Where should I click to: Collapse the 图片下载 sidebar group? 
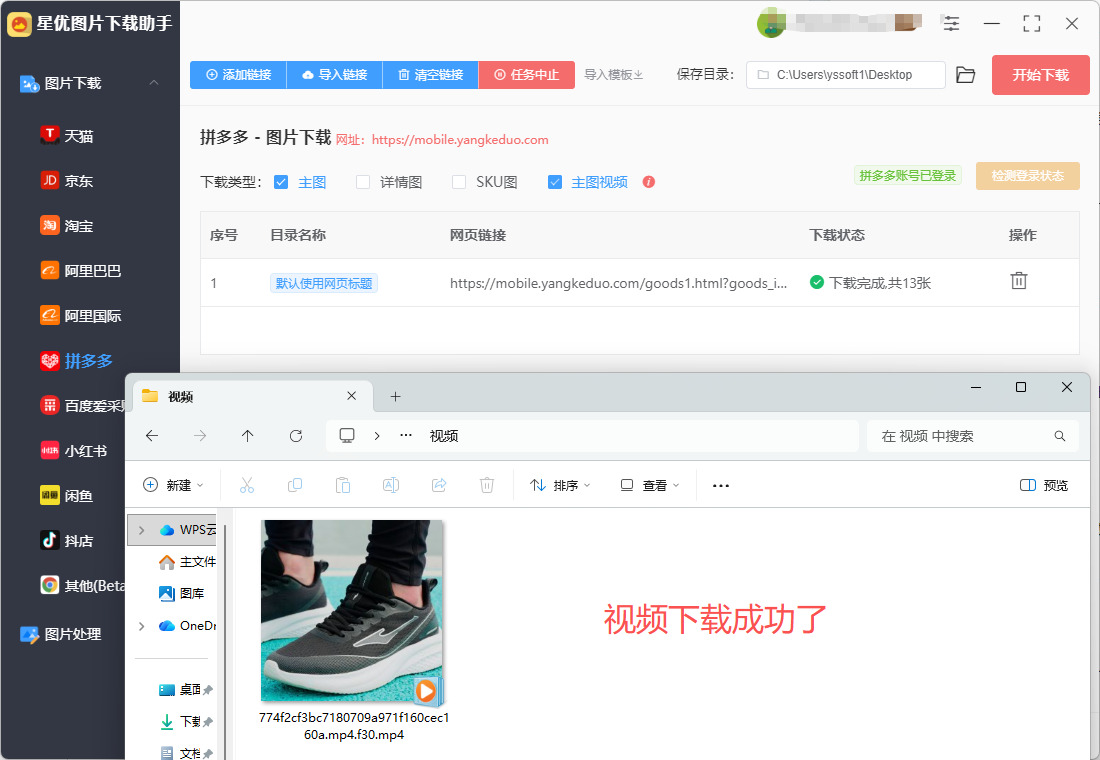pos(154,83)
